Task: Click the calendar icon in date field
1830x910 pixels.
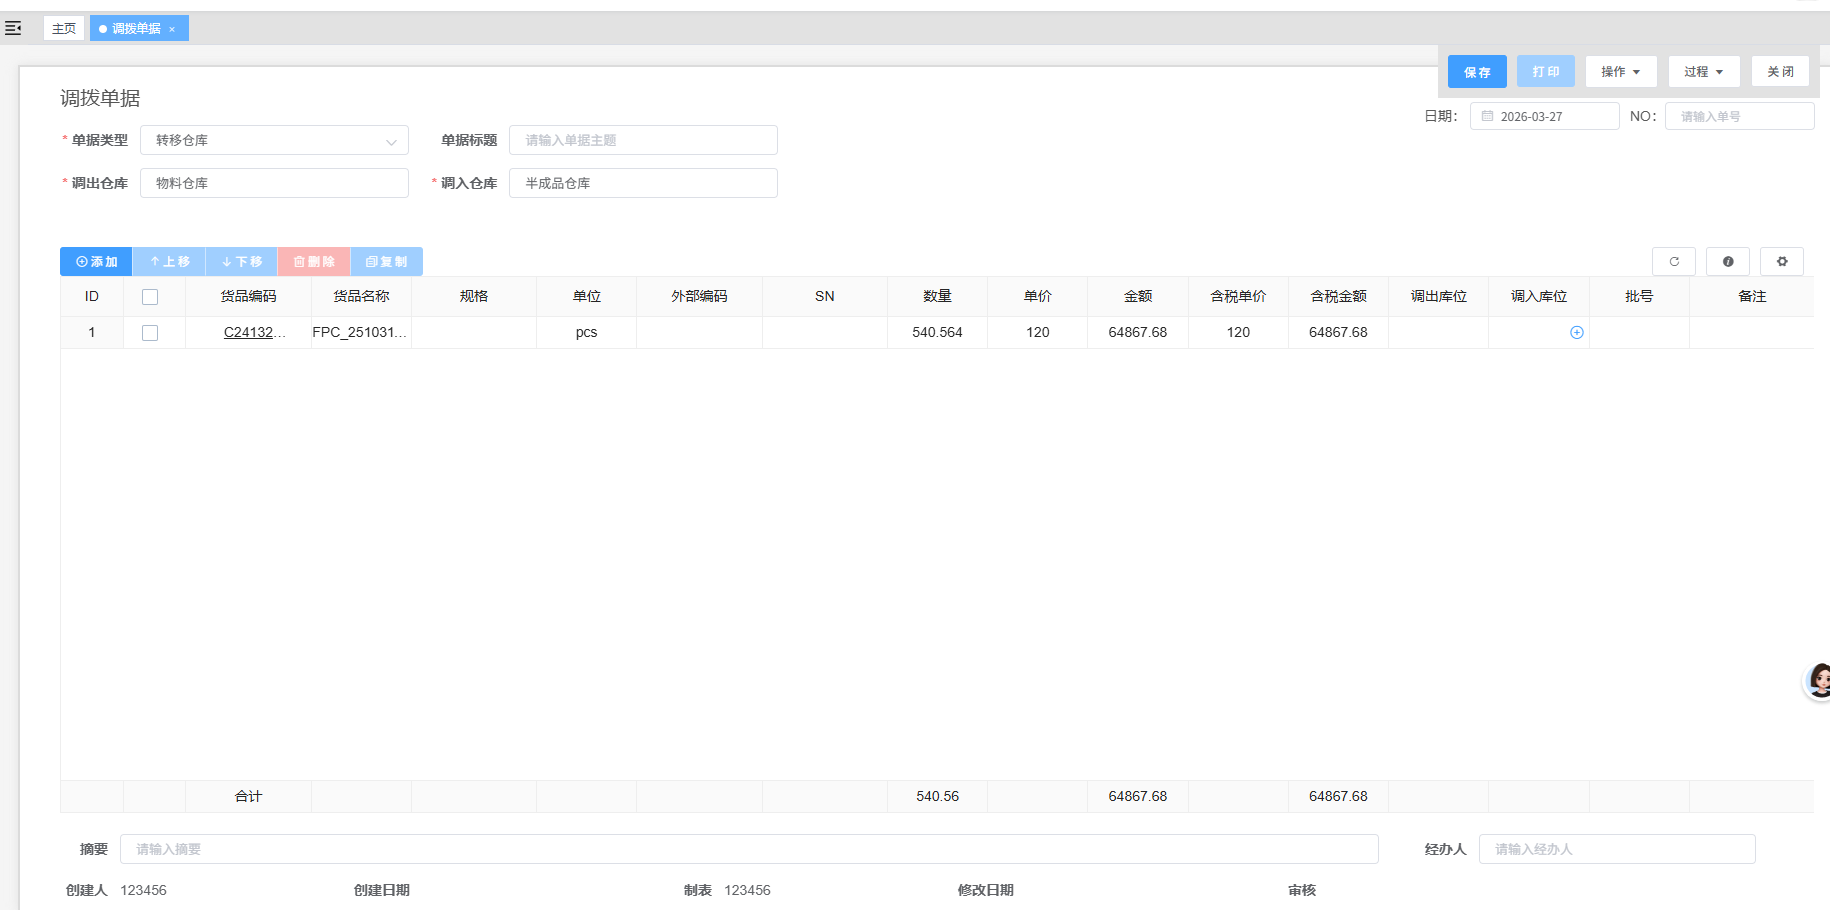Action: (1487, 116)
